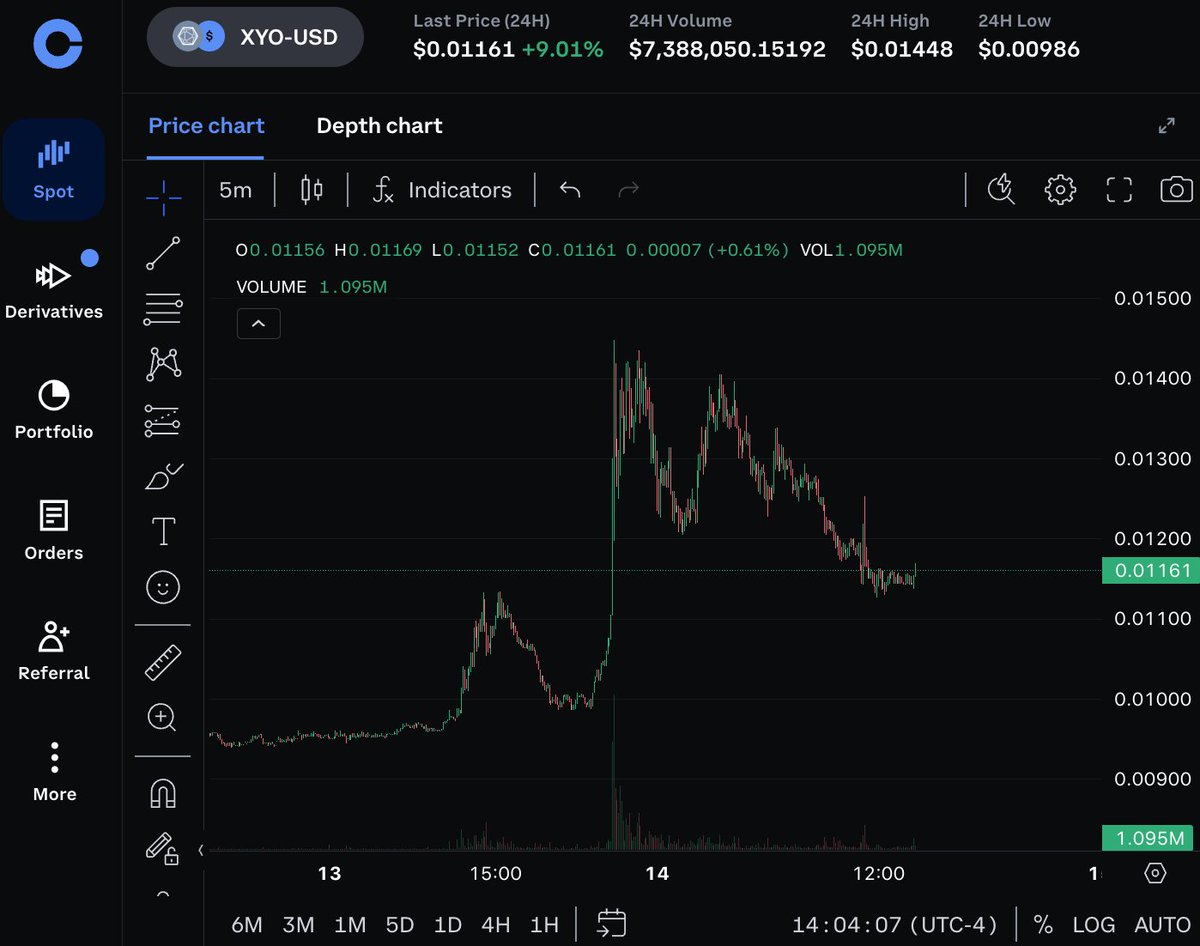Screen dimensions: 1200x946
Task: Select the text annotation tool
Action: tap(163, 531)
